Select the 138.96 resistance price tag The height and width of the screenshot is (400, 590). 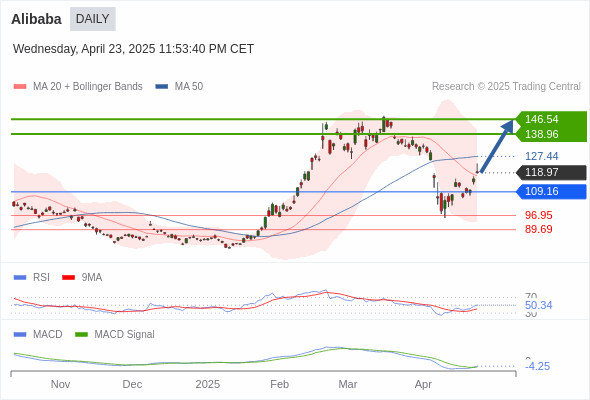tap(551, 134)
